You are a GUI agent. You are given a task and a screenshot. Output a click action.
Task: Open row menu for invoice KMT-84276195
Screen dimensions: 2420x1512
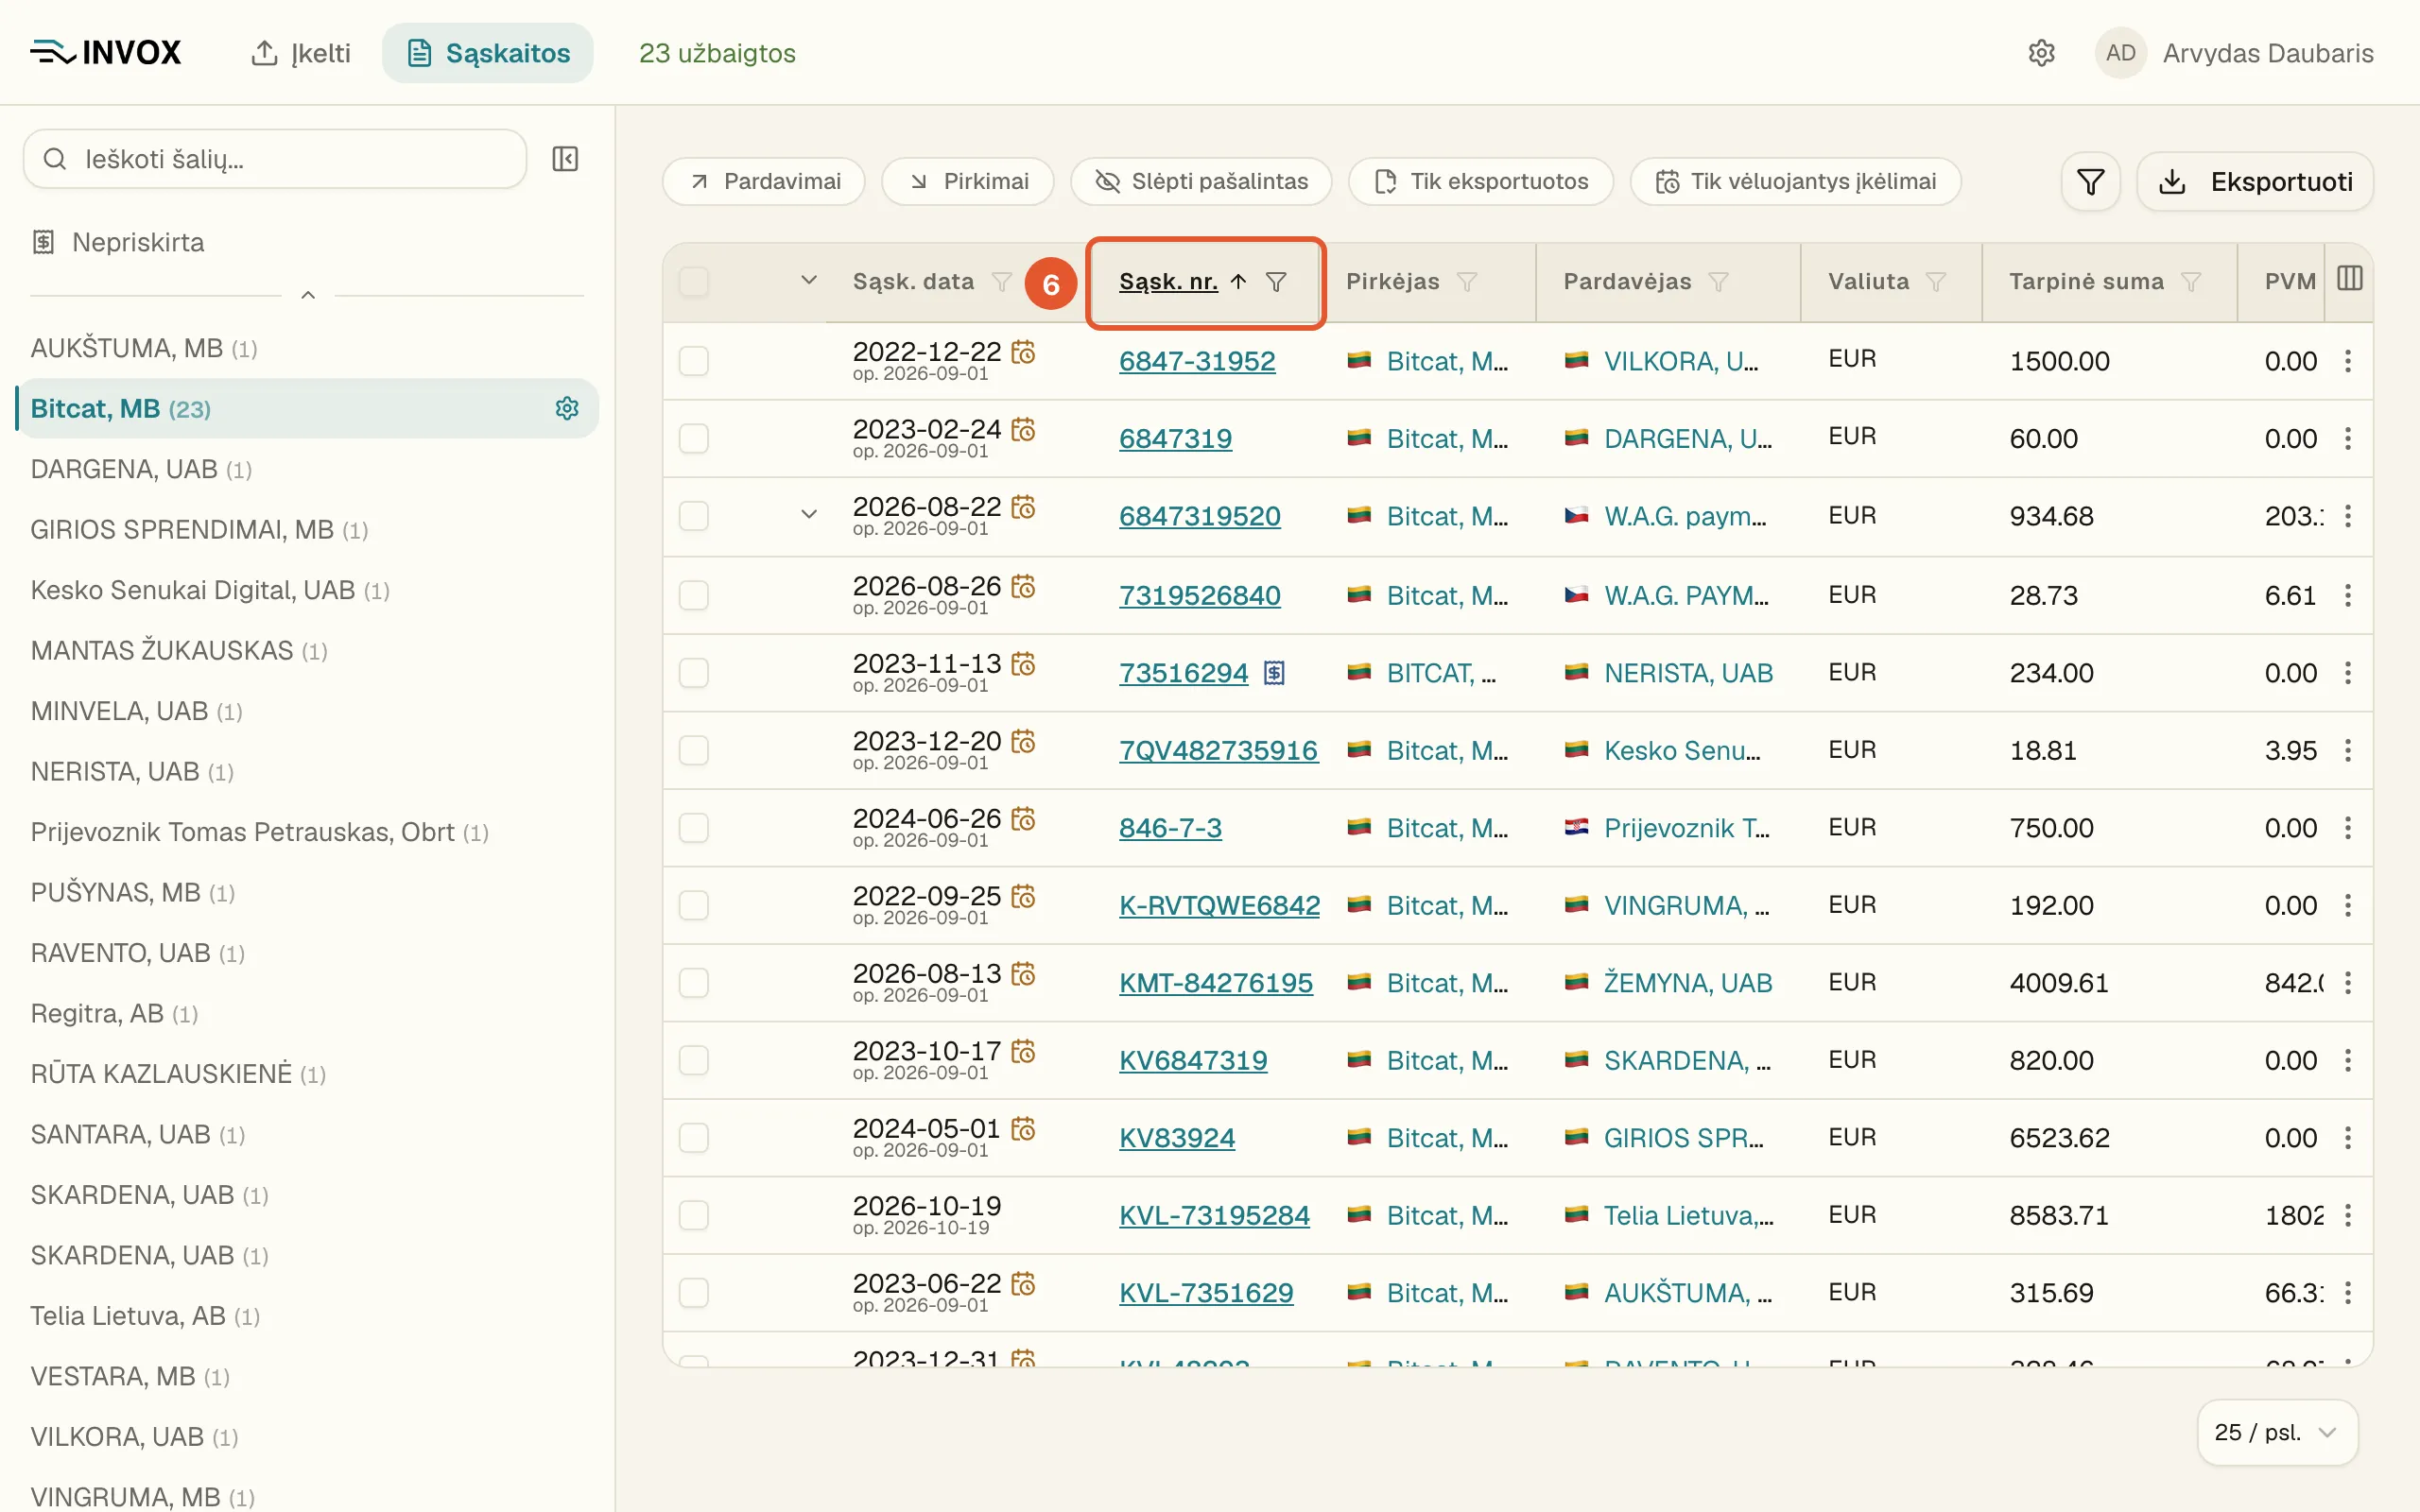pyautogui.click(x=2348, y=983)
